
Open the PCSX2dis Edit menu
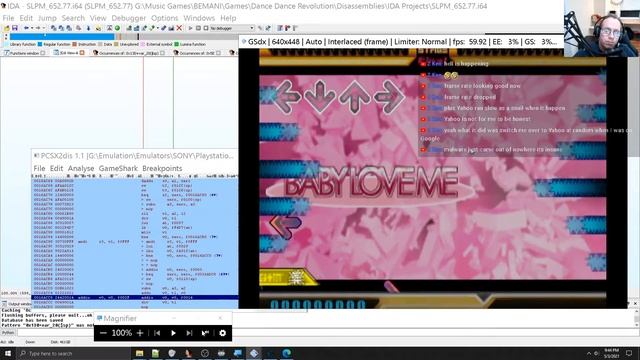56,168
